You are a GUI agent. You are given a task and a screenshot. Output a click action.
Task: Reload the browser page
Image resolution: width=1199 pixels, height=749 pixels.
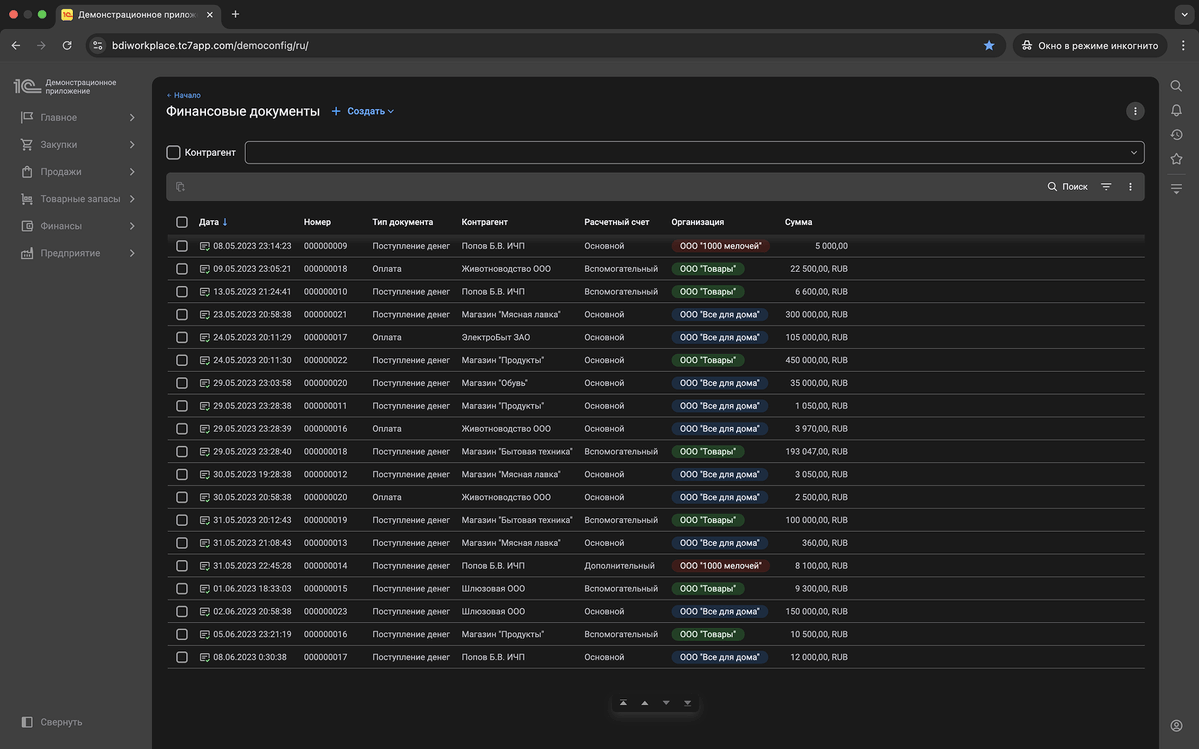[67, 45]
